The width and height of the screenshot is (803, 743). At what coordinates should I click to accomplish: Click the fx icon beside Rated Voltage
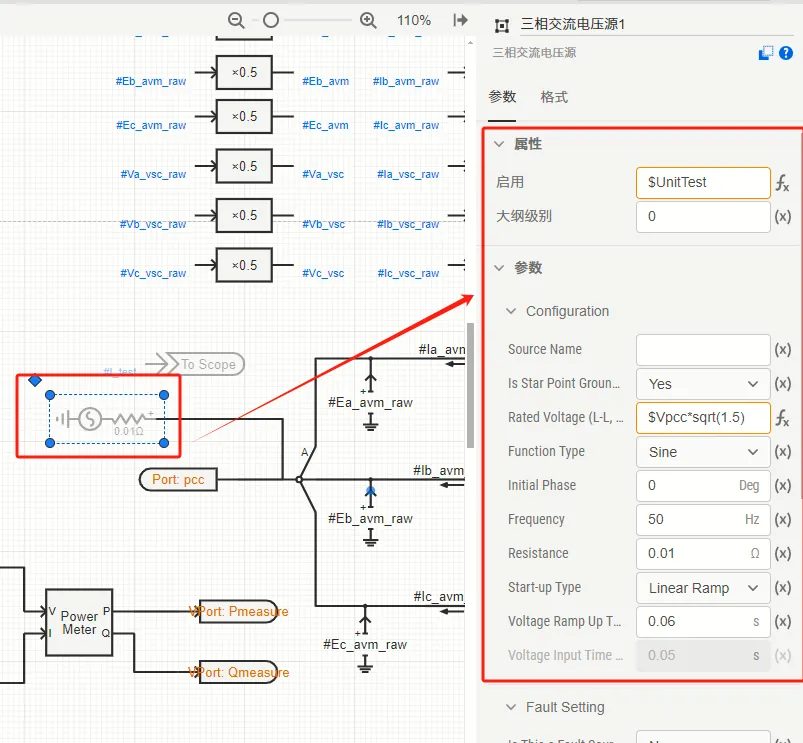(783, 418)
